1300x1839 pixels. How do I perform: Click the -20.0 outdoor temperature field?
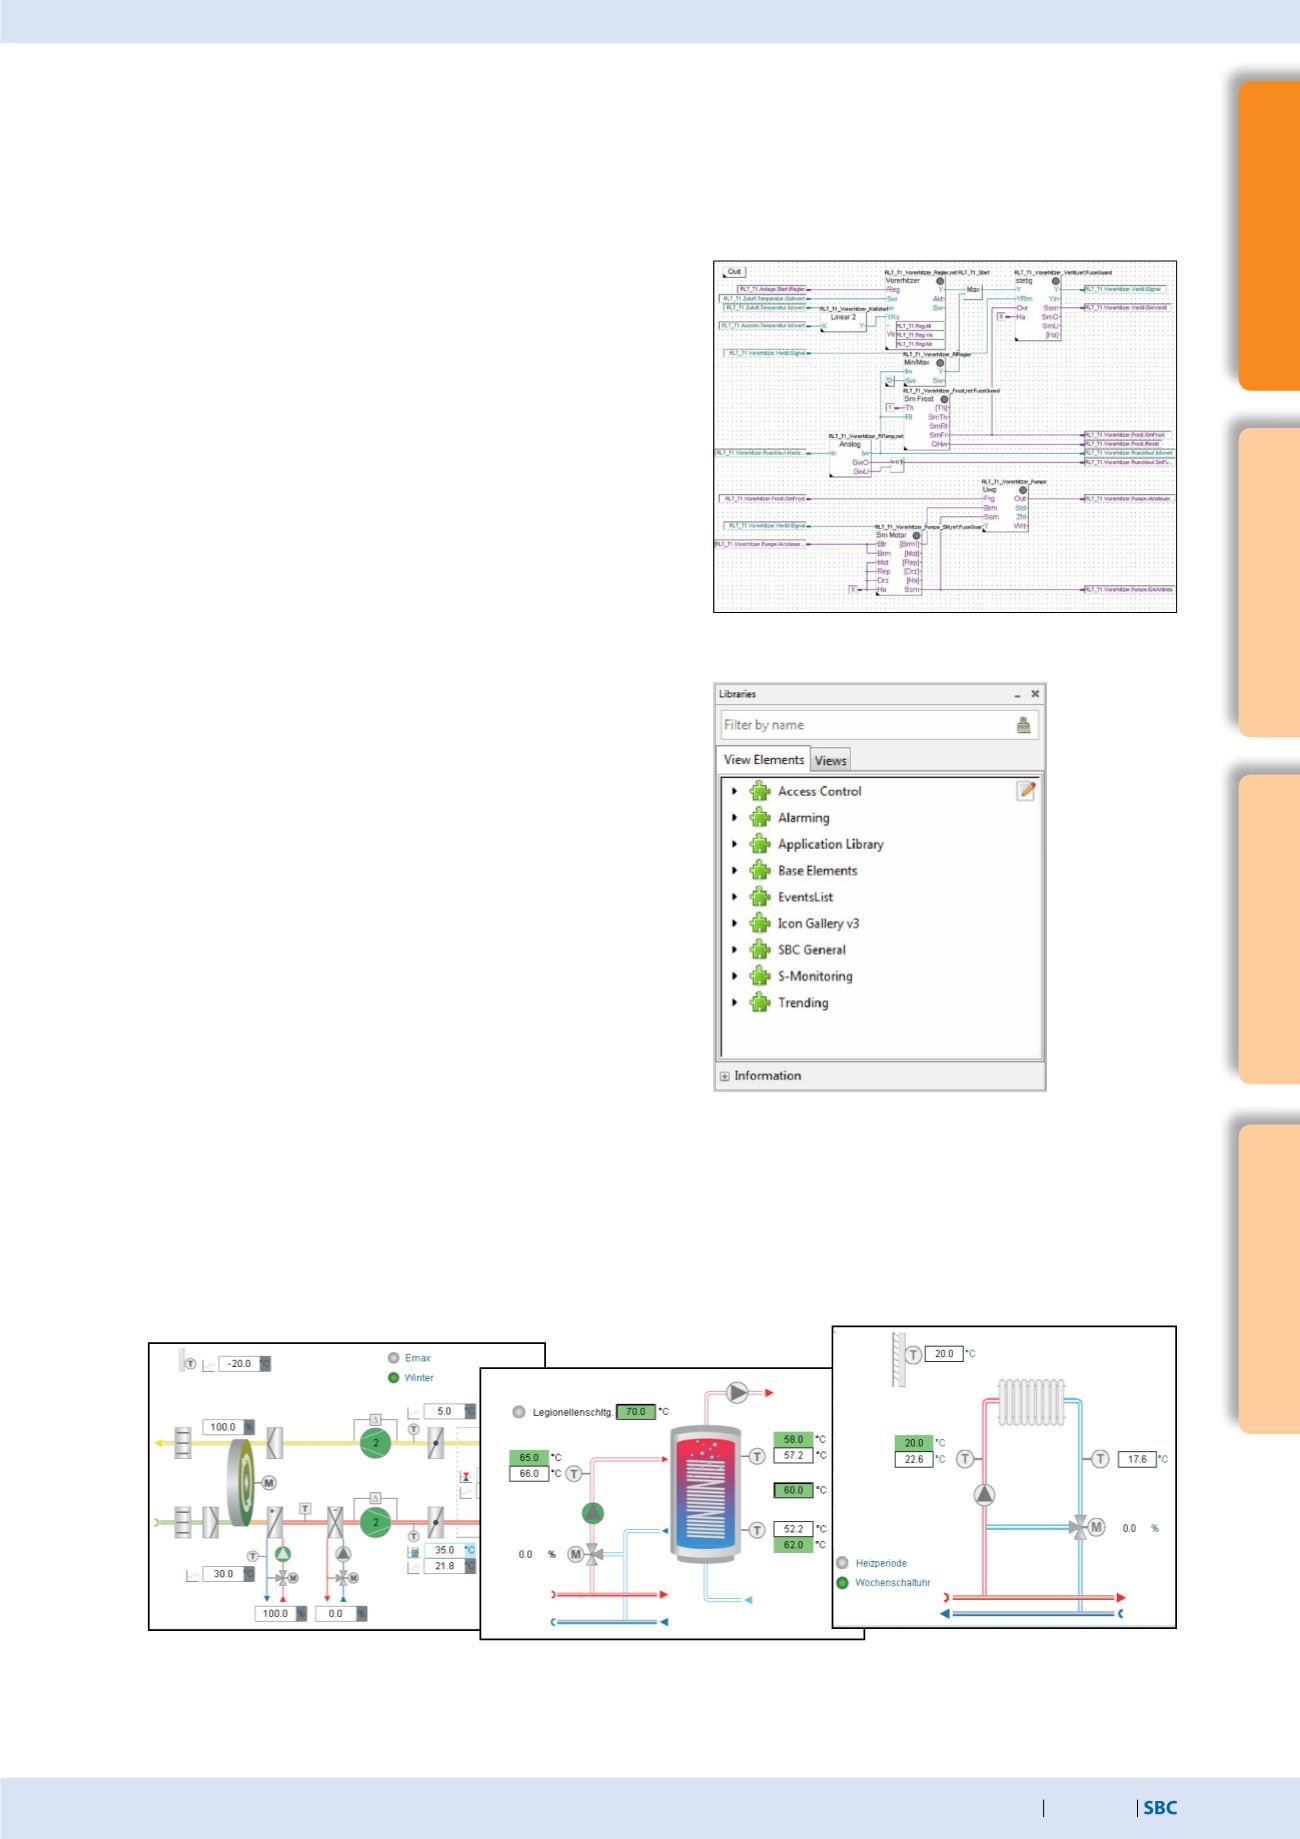[x=244, y=1363]
